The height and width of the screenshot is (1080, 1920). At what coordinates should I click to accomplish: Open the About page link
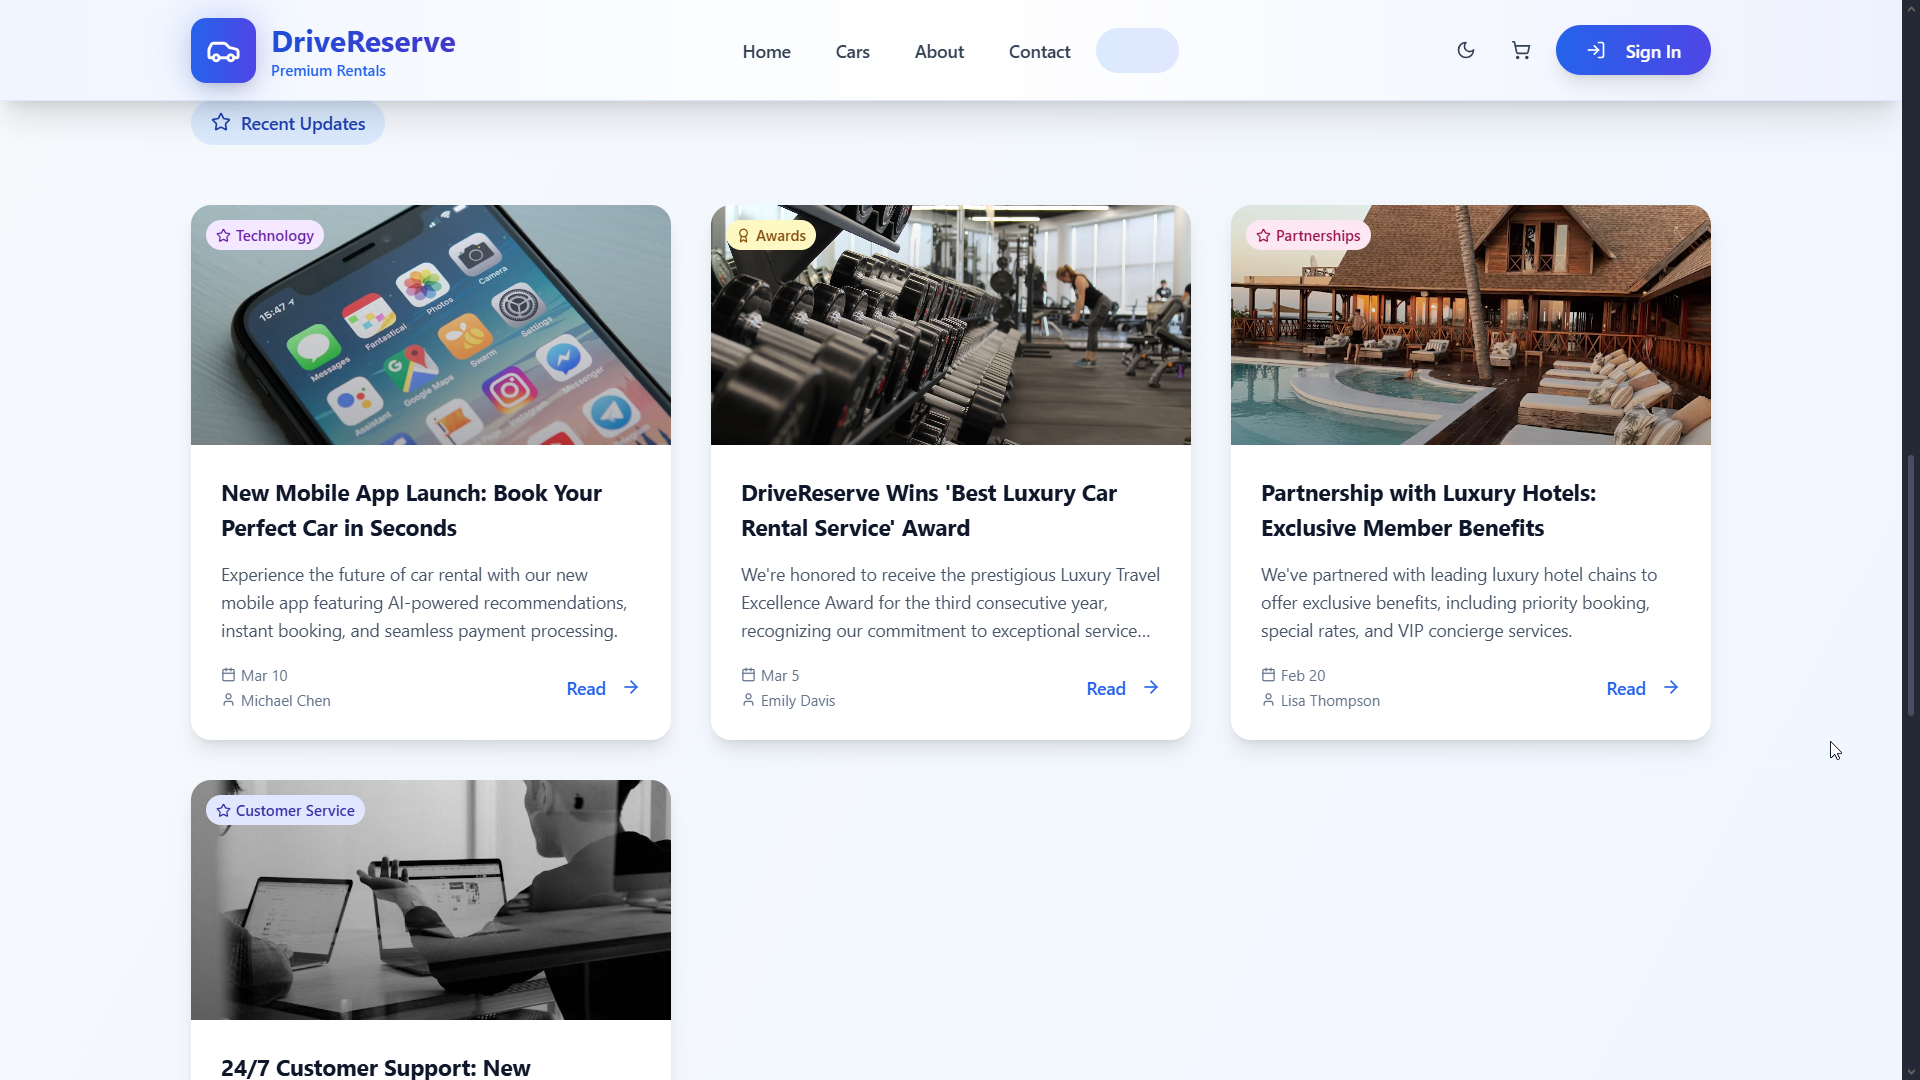coord(939,51)
